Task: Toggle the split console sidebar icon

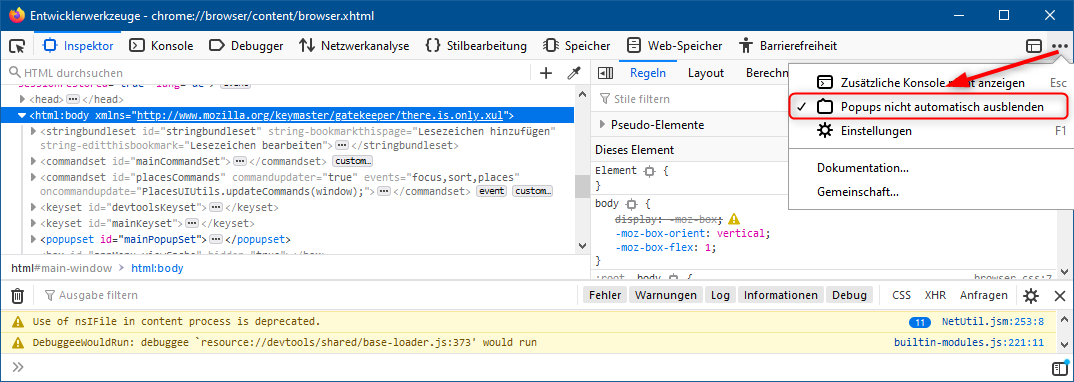Action: tap(1059, 368)
